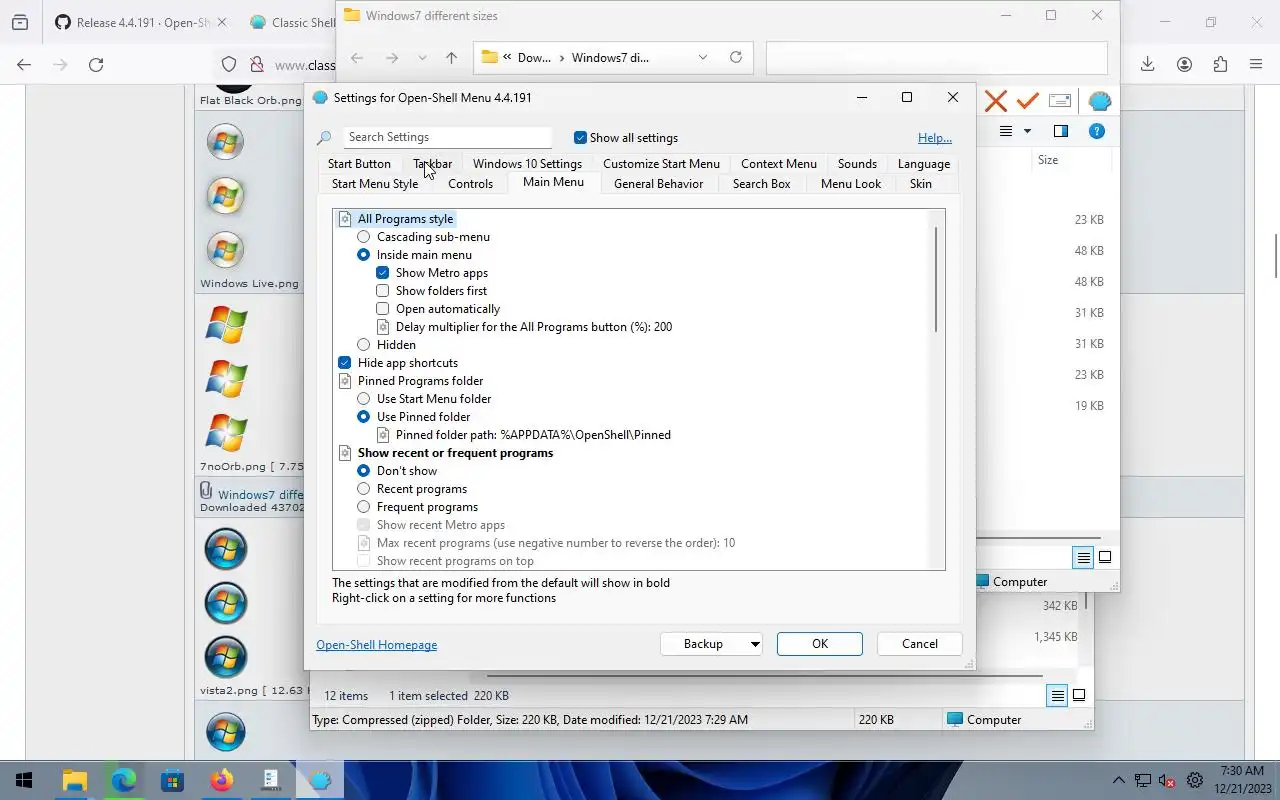Open recent locations dropdown in Explorer navigation
Screen dimensions: 1280x800
(422, 58)
